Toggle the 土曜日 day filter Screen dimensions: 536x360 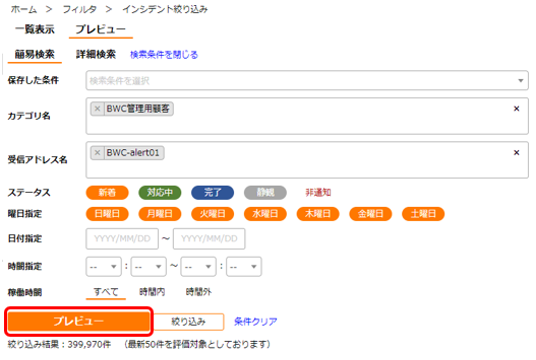pyautogui.click(x=423, y=214)
